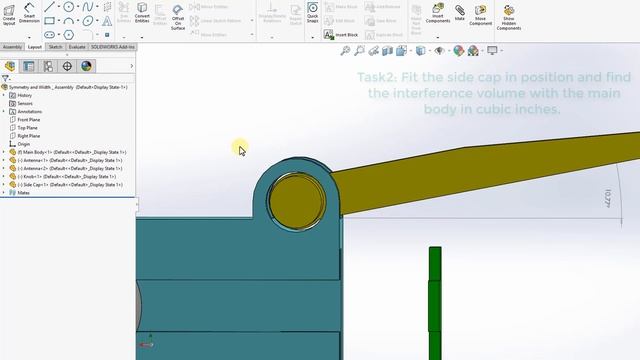Expand the Mates folder
This screenshot has height=360, width=640.
(x=4, y=193)
